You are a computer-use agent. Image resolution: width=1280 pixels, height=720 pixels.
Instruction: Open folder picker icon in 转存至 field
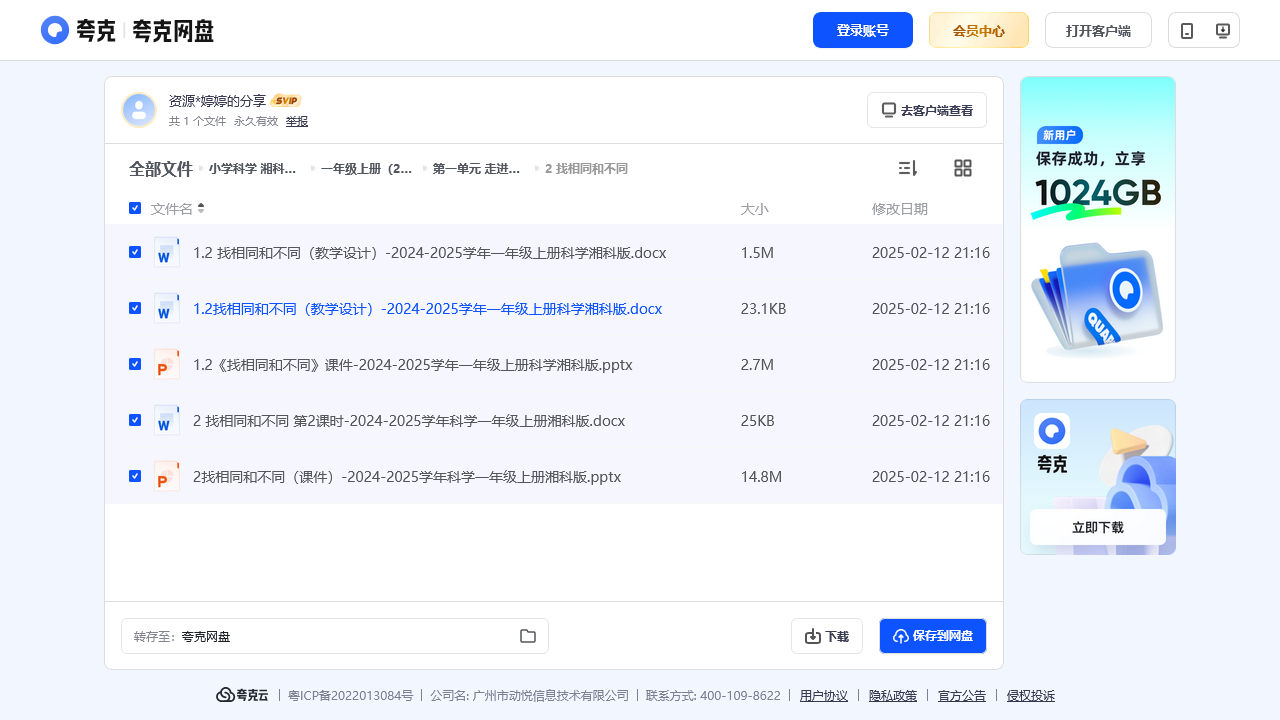click(x=528, y=636)
